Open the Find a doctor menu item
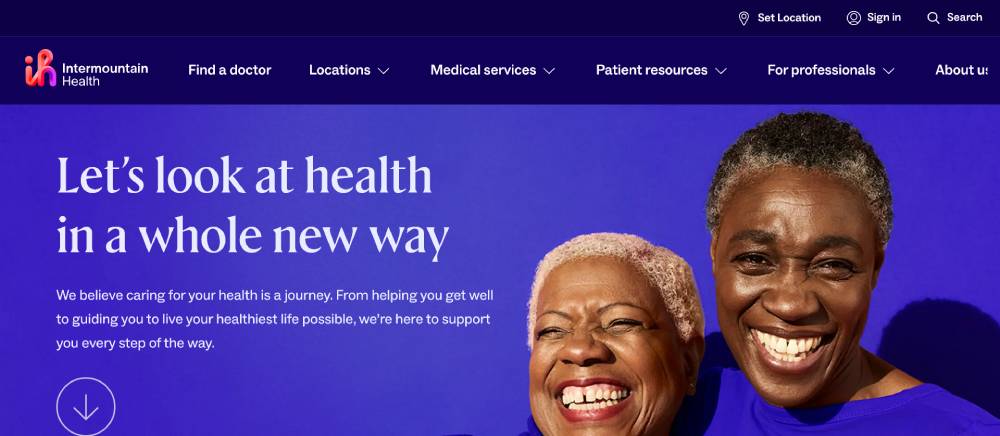This screenshot has height=436, width=1000. [x=230, y=70]
